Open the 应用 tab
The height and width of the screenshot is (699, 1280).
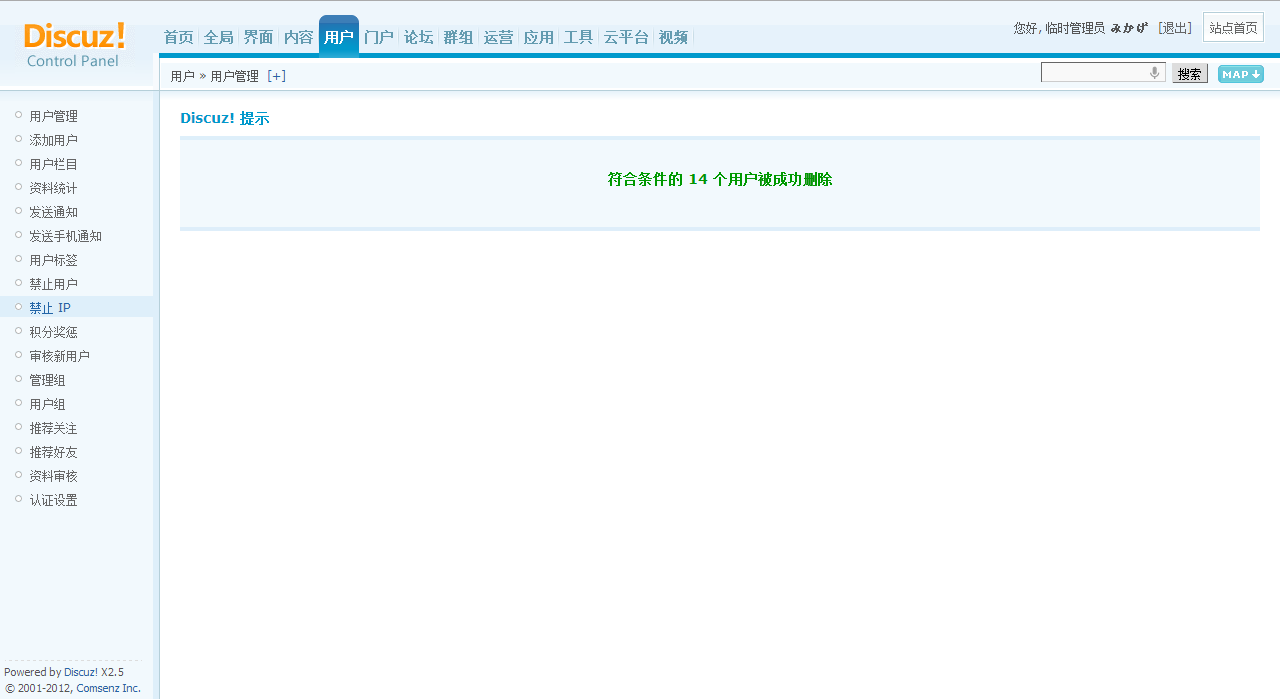539,38
